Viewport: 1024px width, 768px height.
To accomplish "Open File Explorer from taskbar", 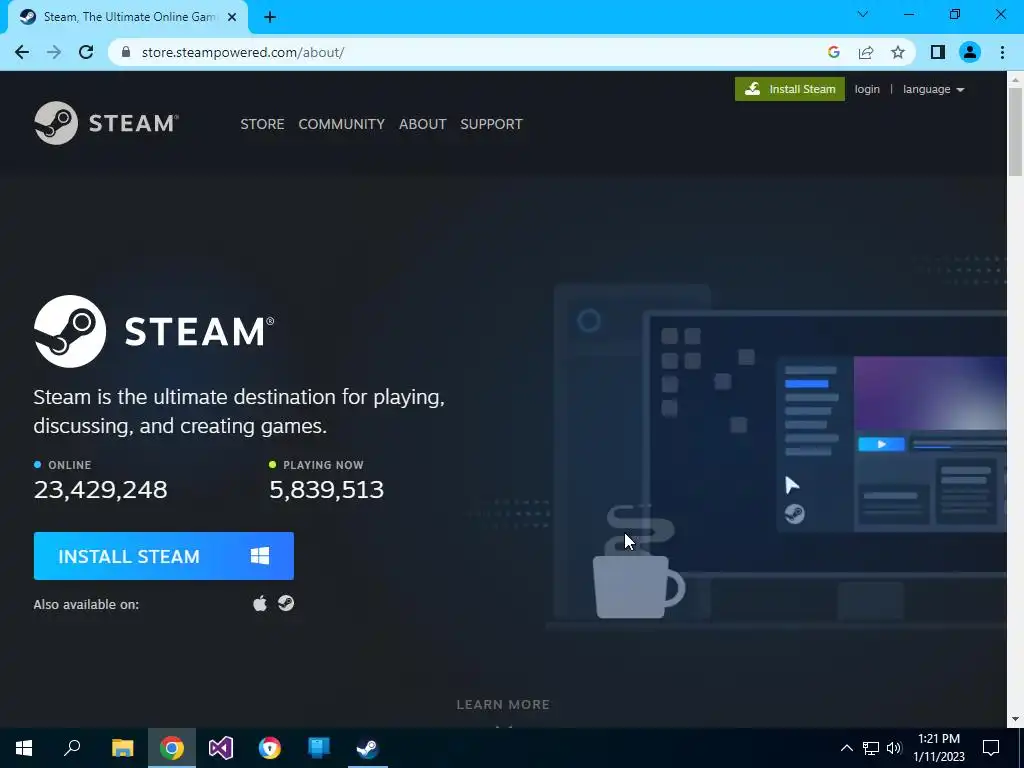I will (122, 748).
